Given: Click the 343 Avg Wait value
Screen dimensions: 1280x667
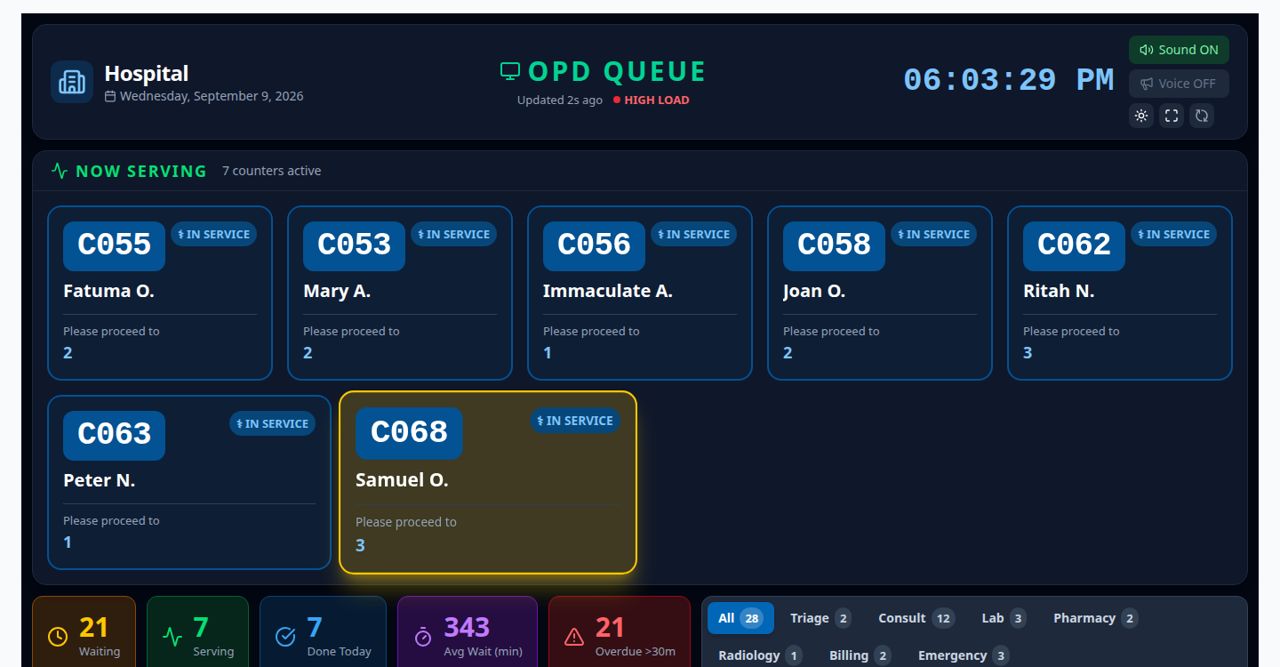Looking at the screenshot, I should [x=467, y=628].
